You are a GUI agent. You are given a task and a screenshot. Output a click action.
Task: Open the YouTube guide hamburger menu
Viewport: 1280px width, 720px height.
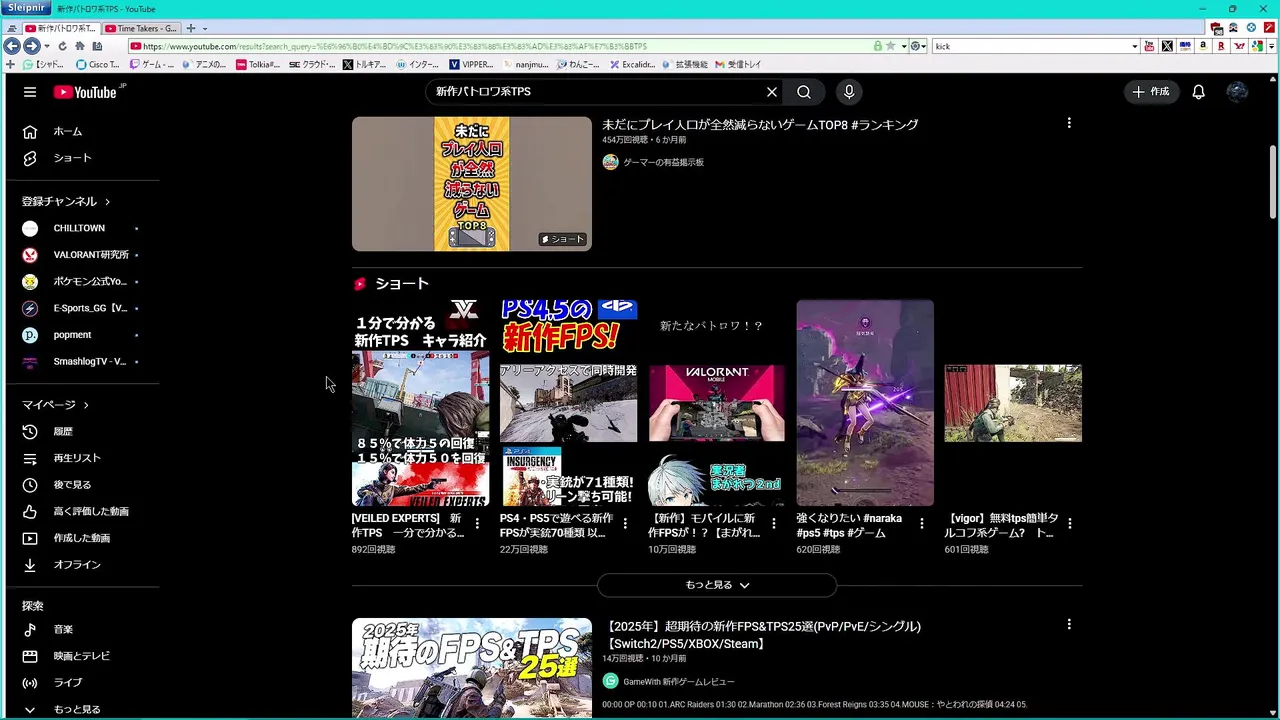[x=30, y=92]
